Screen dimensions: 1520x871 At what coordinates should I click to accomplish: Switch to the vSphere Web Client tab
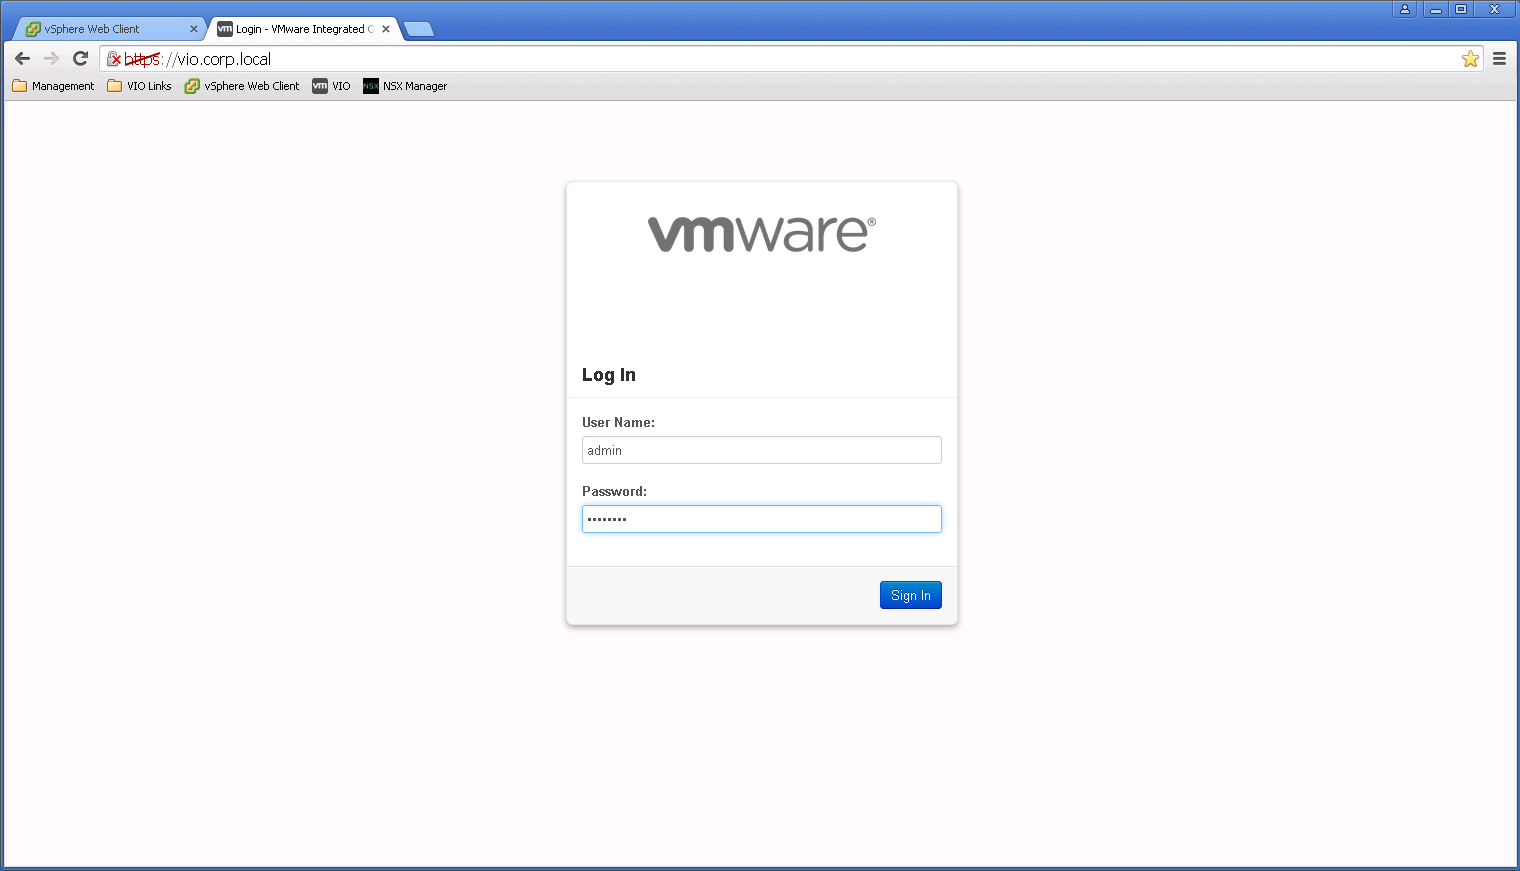[x=100, y=29]
